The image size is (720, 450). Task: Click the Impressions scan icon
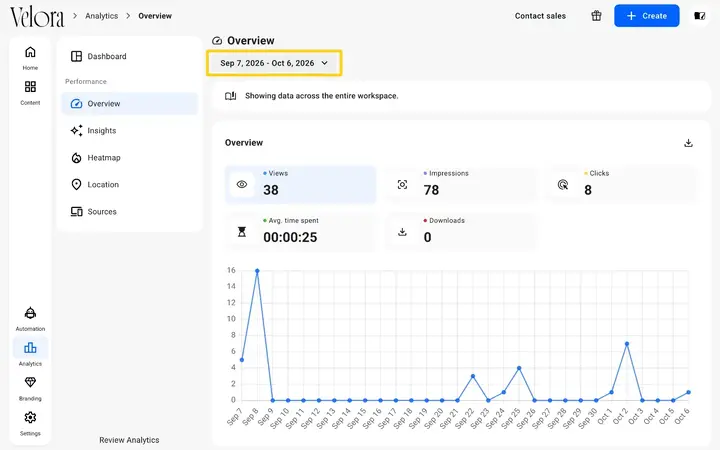[x=402, y=185]
